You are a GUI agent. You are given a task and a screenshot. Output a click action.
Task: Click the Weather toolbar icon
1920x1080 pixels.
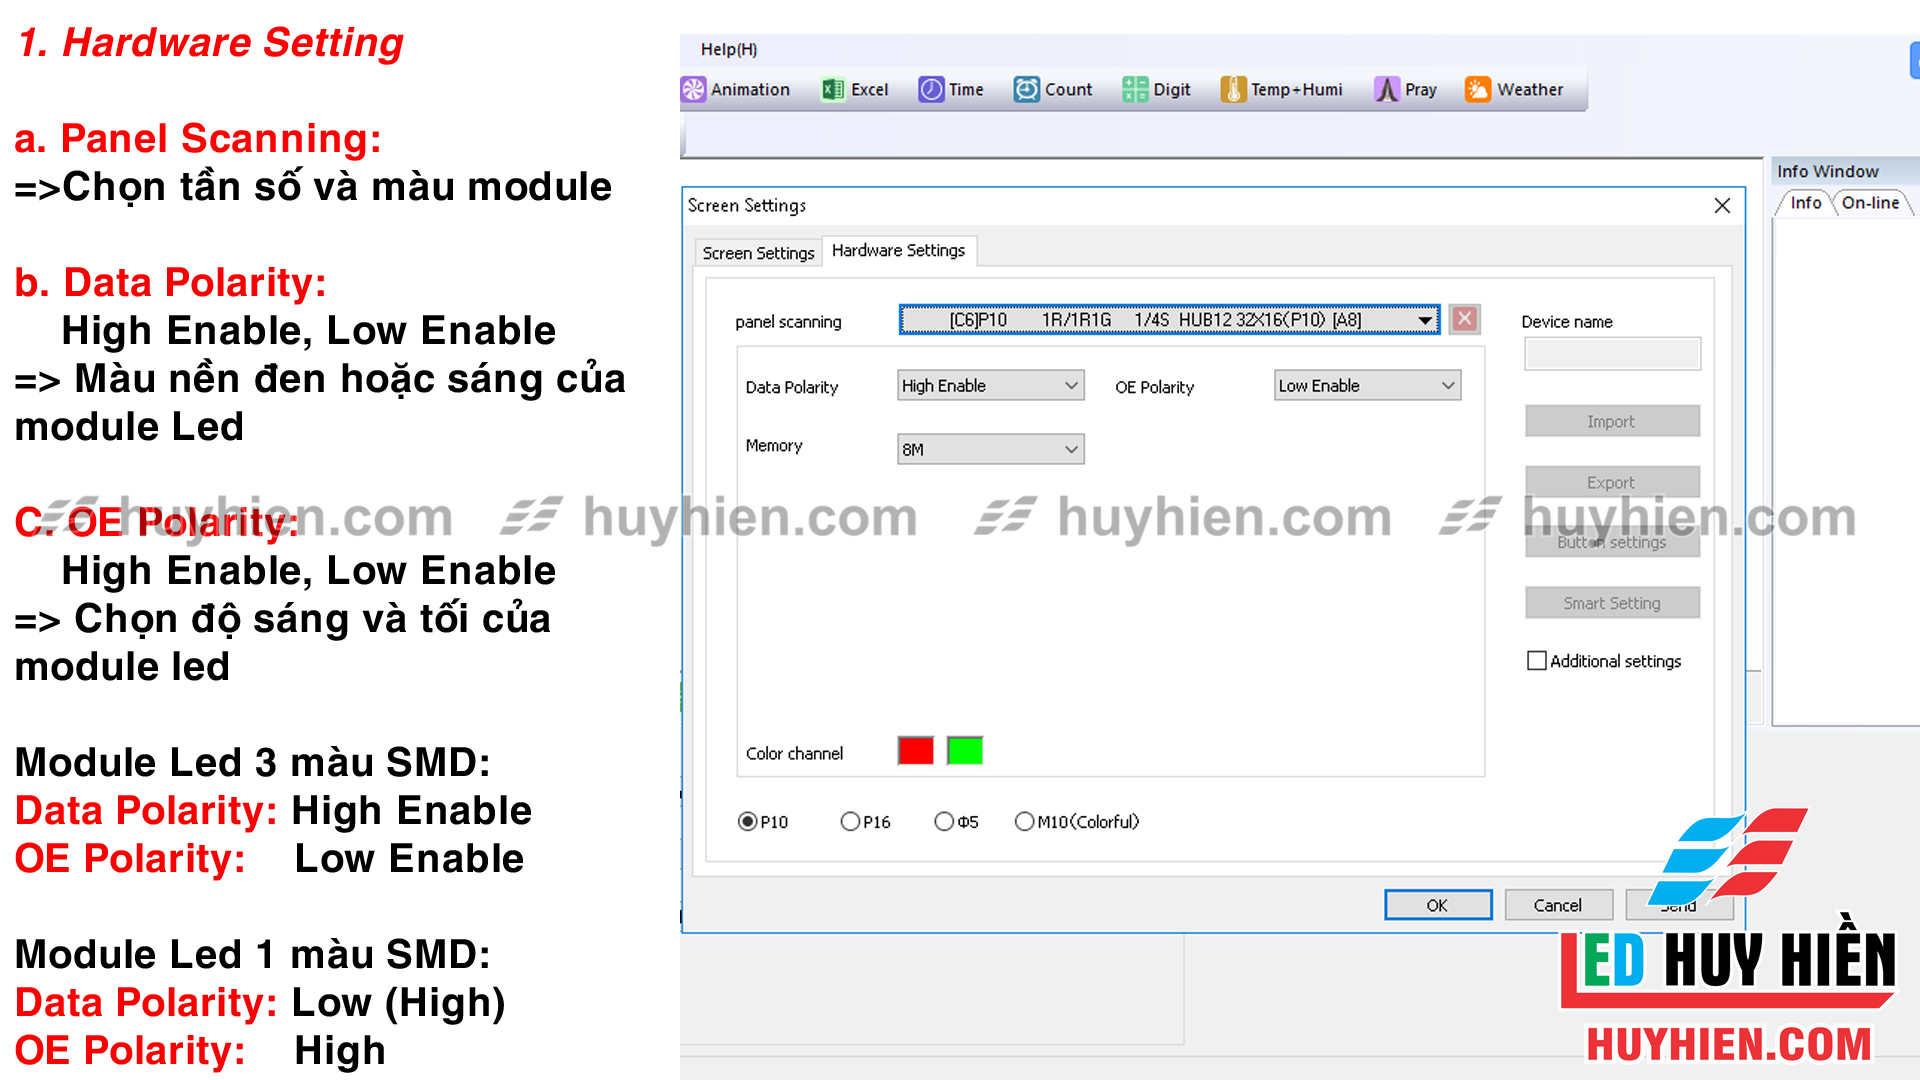(x=1477, y=90)
